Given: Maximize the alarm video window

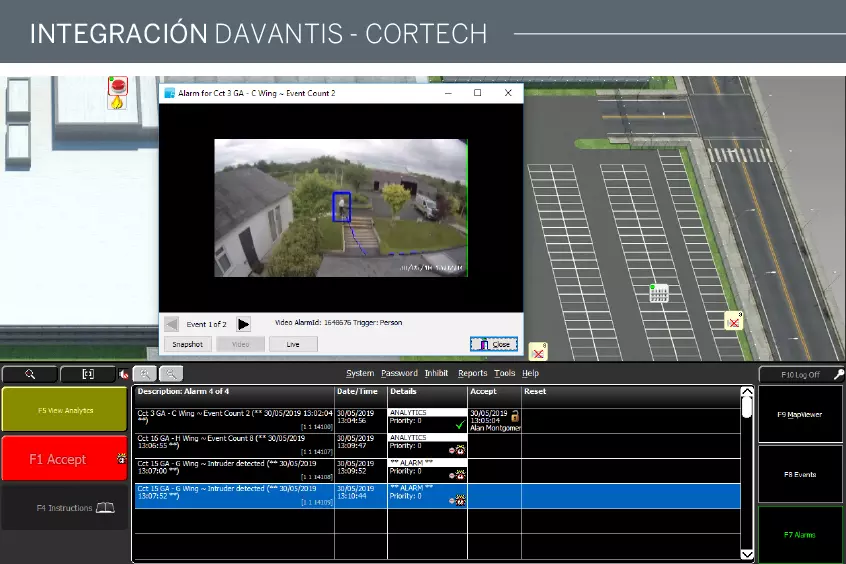Looking at the screenshot, I should [x=477, y=93].
